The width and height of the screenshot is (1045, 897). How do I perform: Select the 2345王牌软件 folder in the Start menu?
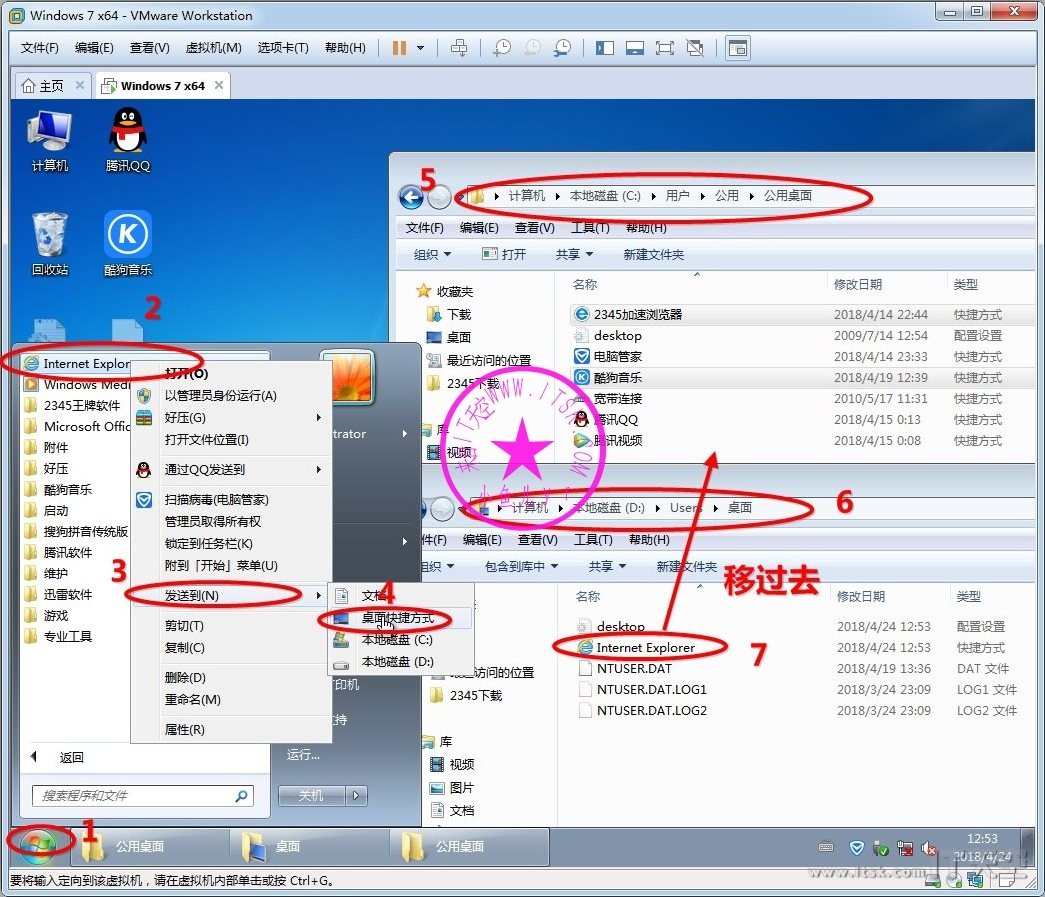point(82,406)
